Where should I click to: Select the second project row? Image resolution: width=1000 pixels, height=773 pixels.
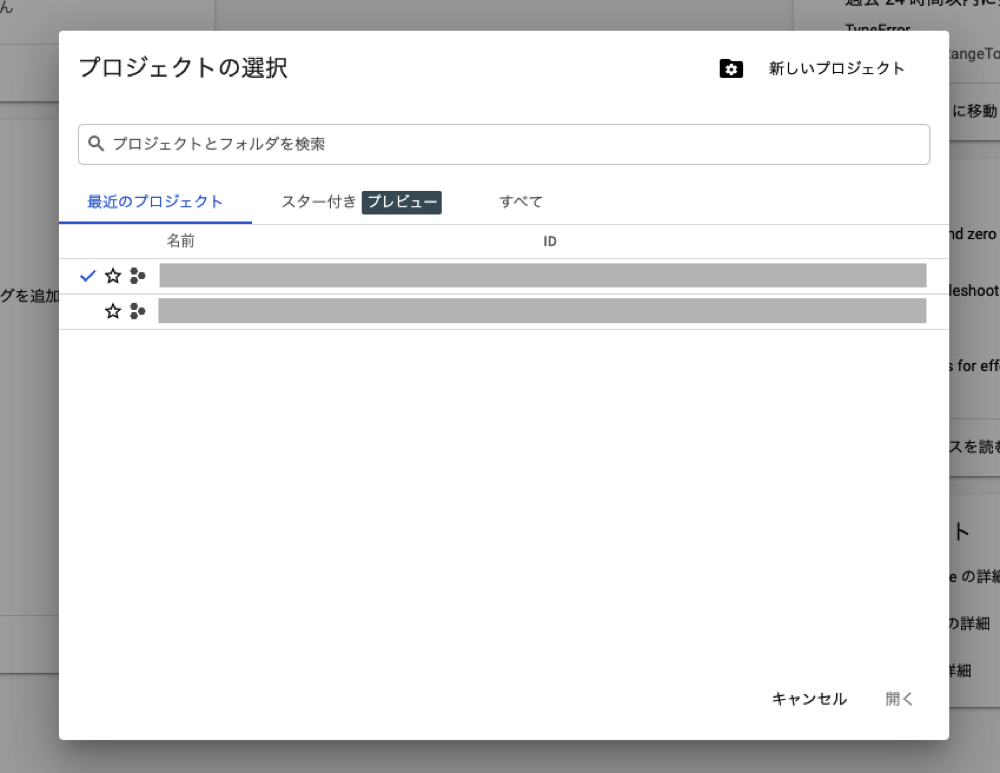543,311
